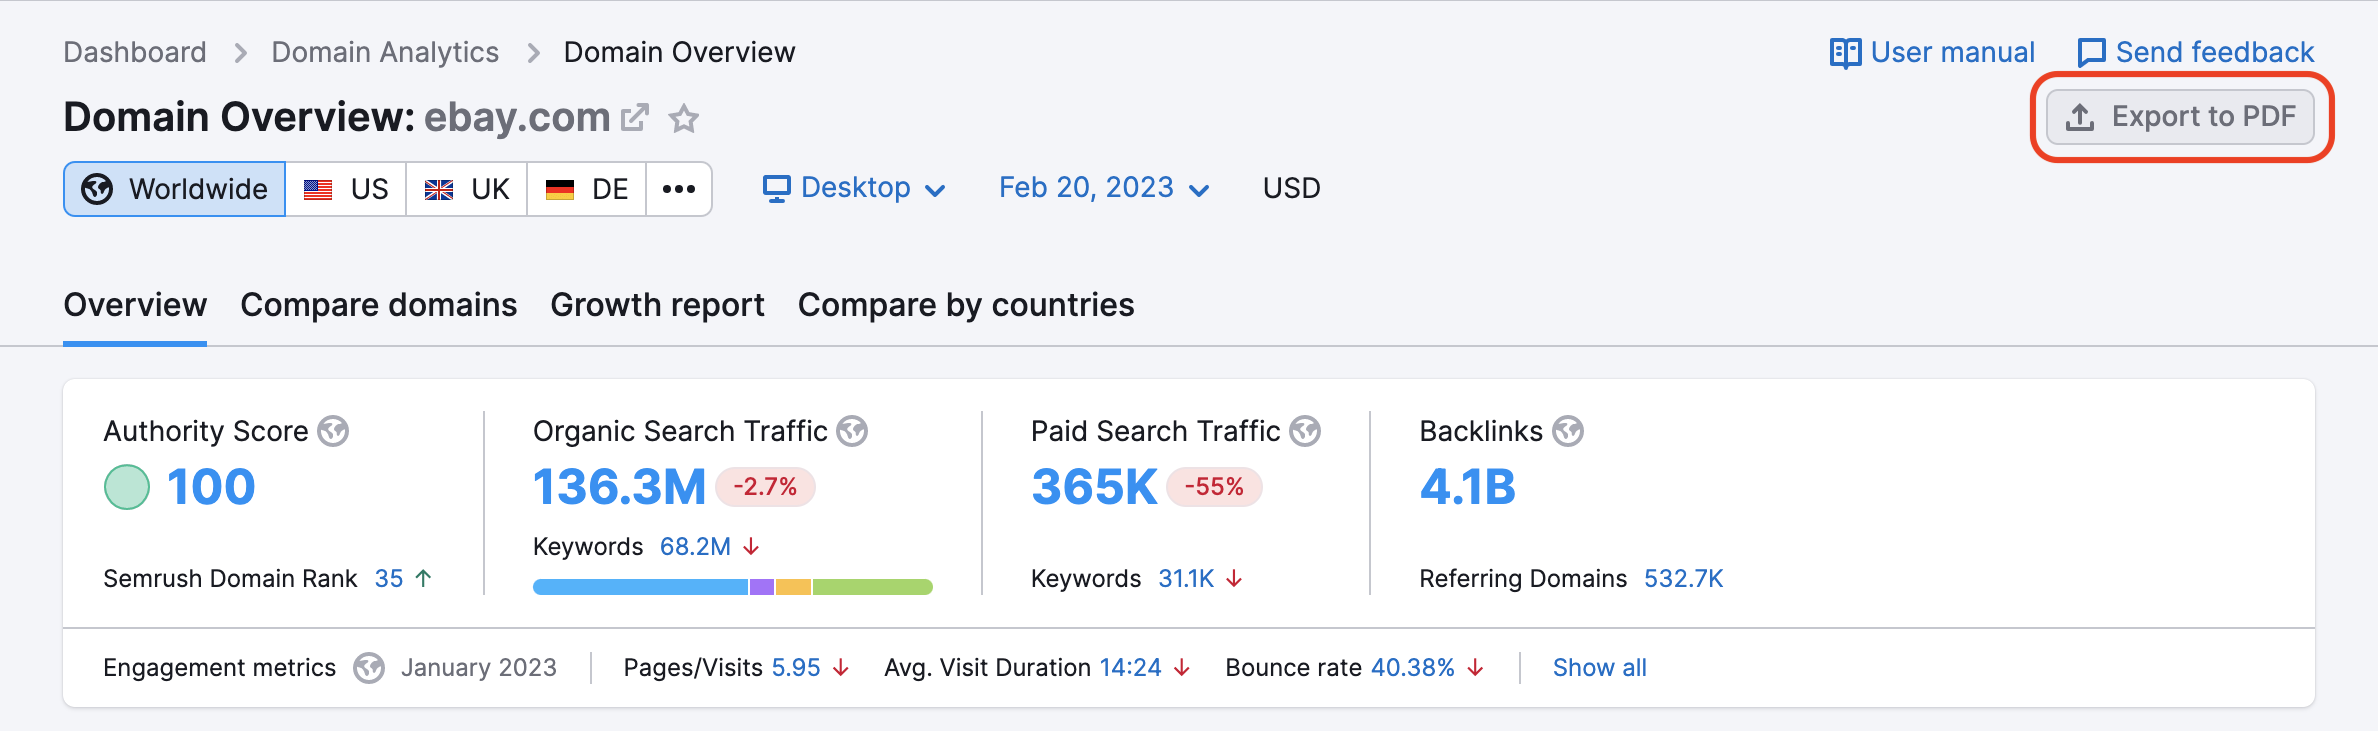Click the globe icon next to Organic Search Traffic
Image resolution: width=2378 pixels, height=731 pixels.
click(852, 431)
